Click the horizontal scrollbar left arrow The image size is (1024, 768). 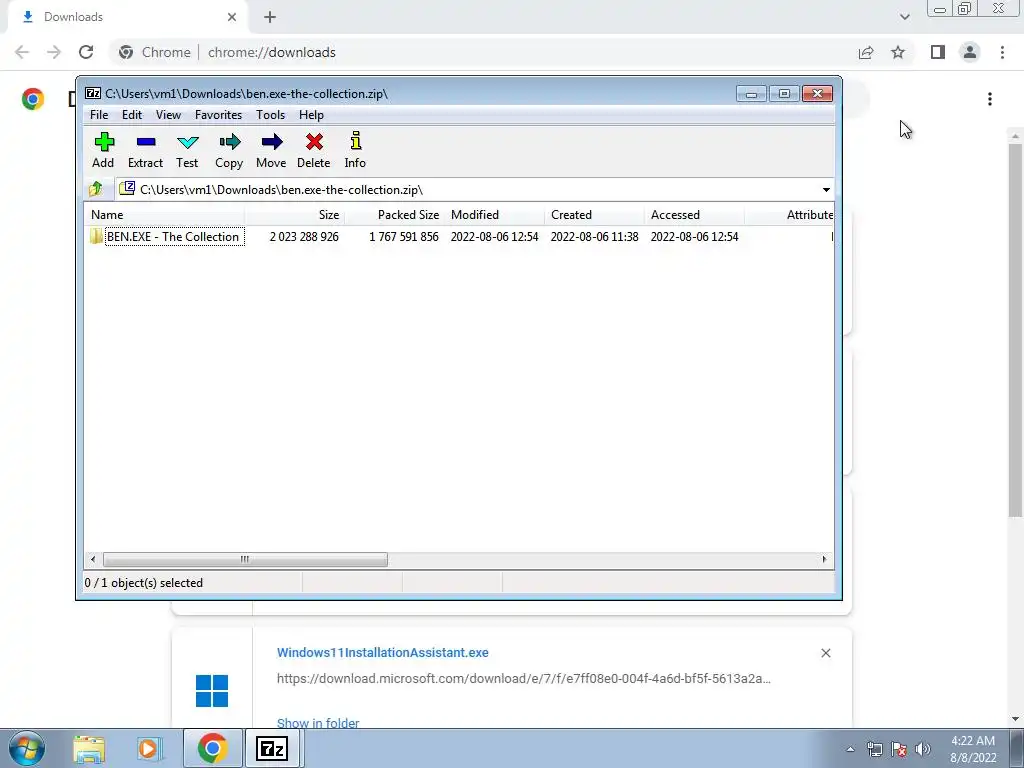(x=93, y=559)
